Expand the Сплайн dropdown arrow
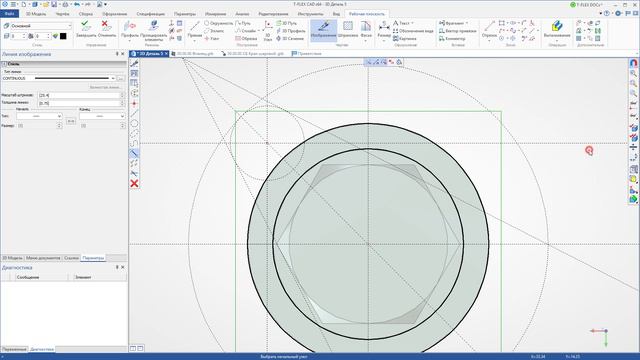This screenshot has height=360, width=640. click(x=259, y=31)
